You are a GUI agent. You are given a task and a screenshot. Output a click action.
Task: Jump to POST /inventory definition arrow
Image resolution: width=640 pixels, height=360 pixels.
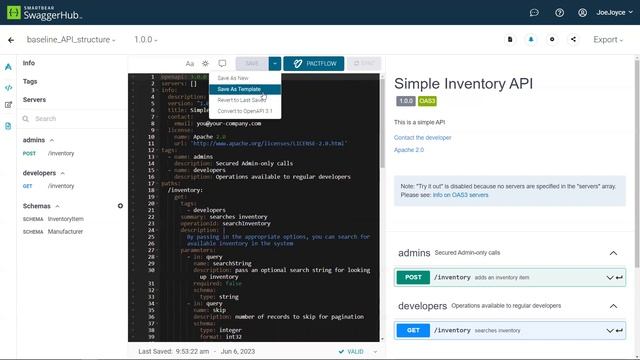pyautogui.click(x=619, y=278)
